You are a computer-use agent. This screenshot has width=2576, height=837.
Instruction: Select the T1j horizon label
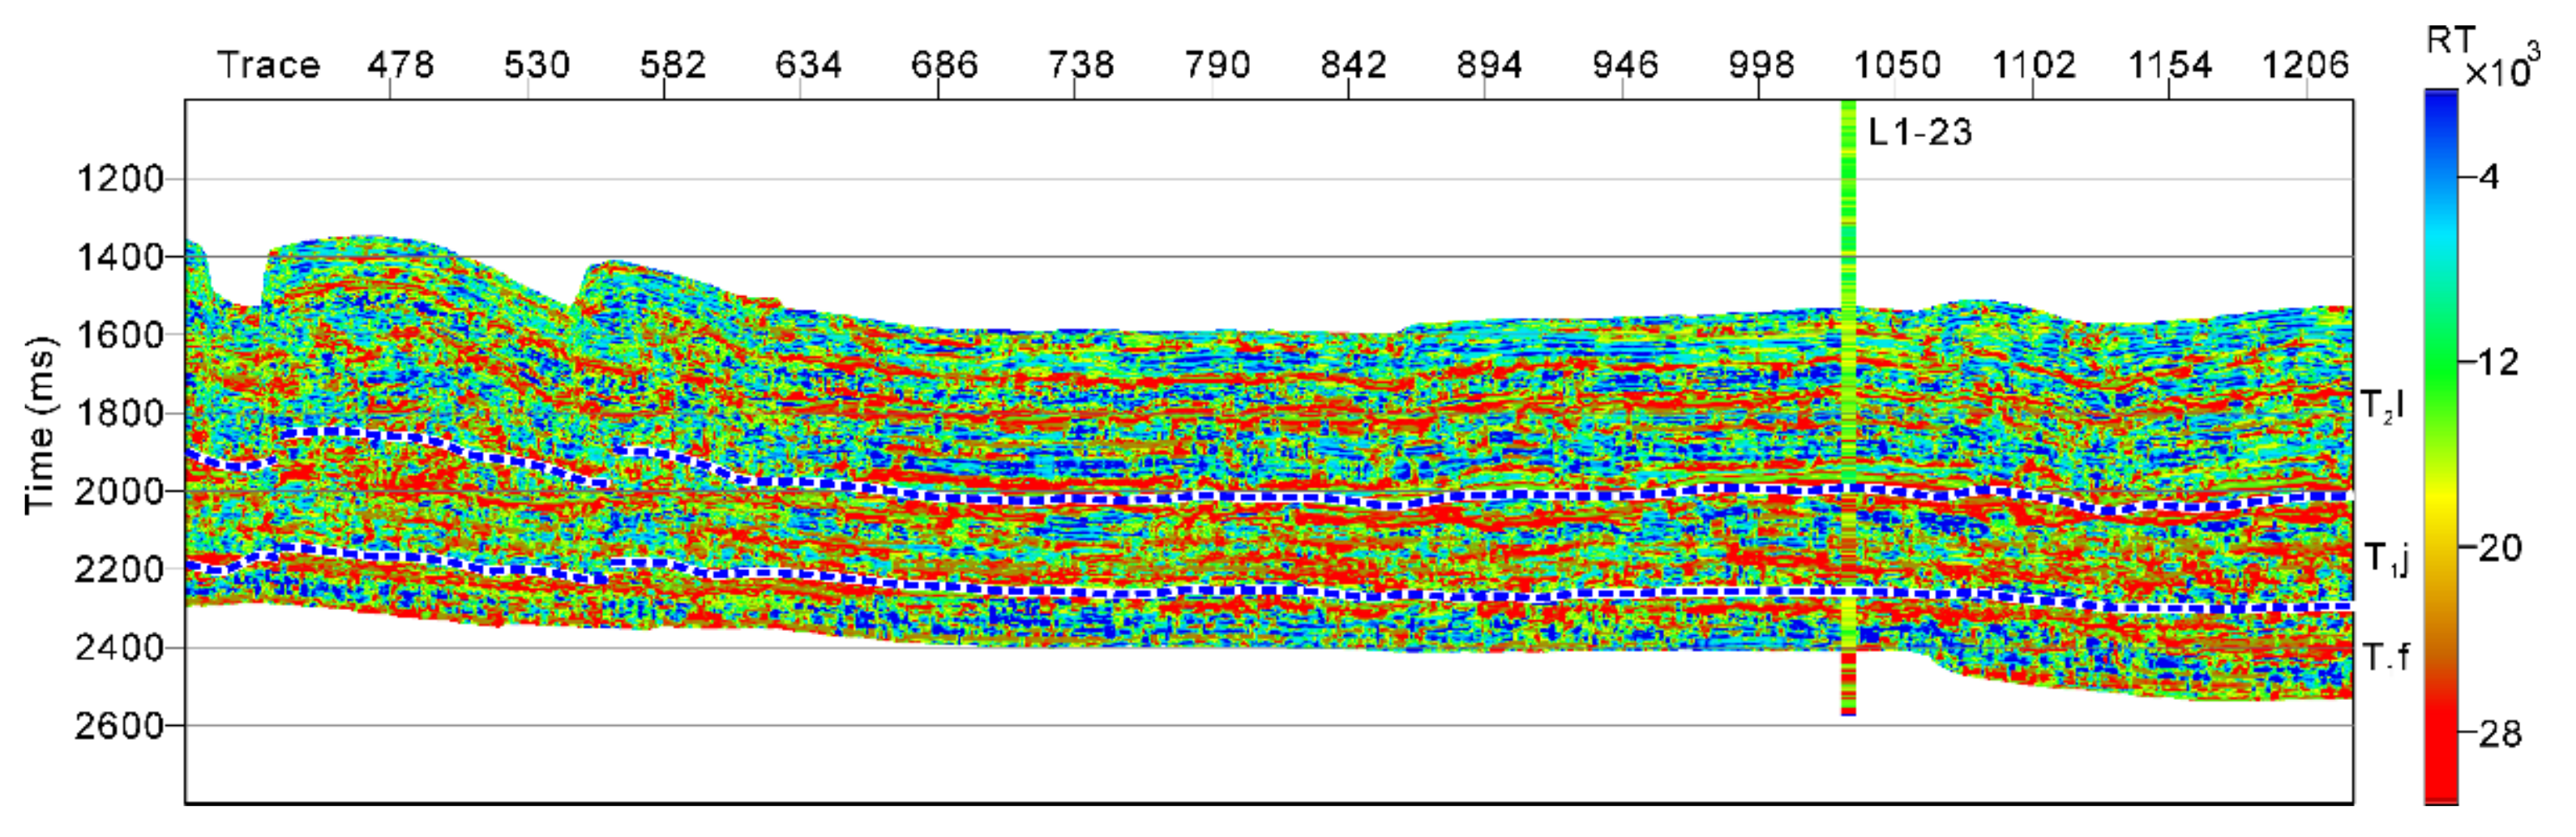coord(2386,558)
